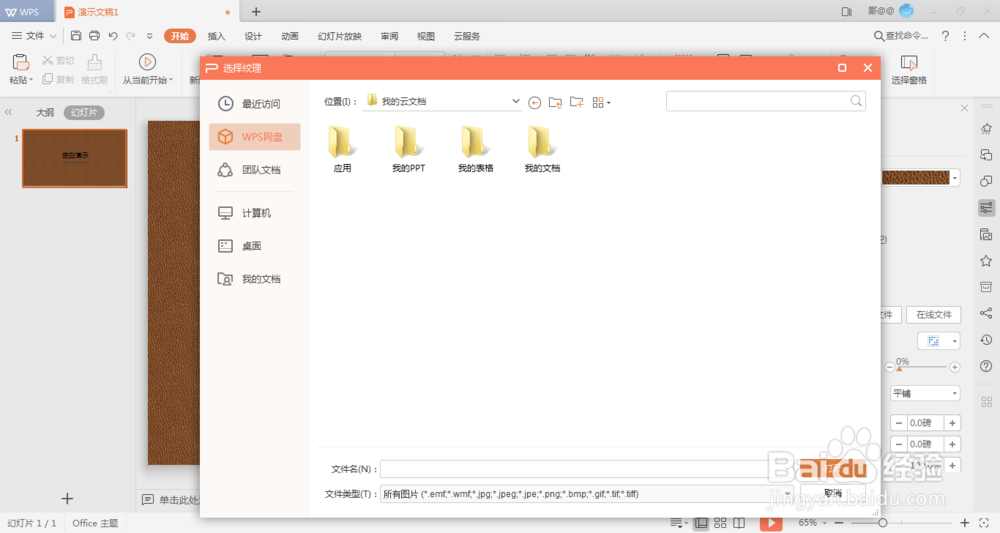The height and width of the screenshot is (533, 1000).
Task: Open the 我的文档 folder in file list
Action: 542,149
